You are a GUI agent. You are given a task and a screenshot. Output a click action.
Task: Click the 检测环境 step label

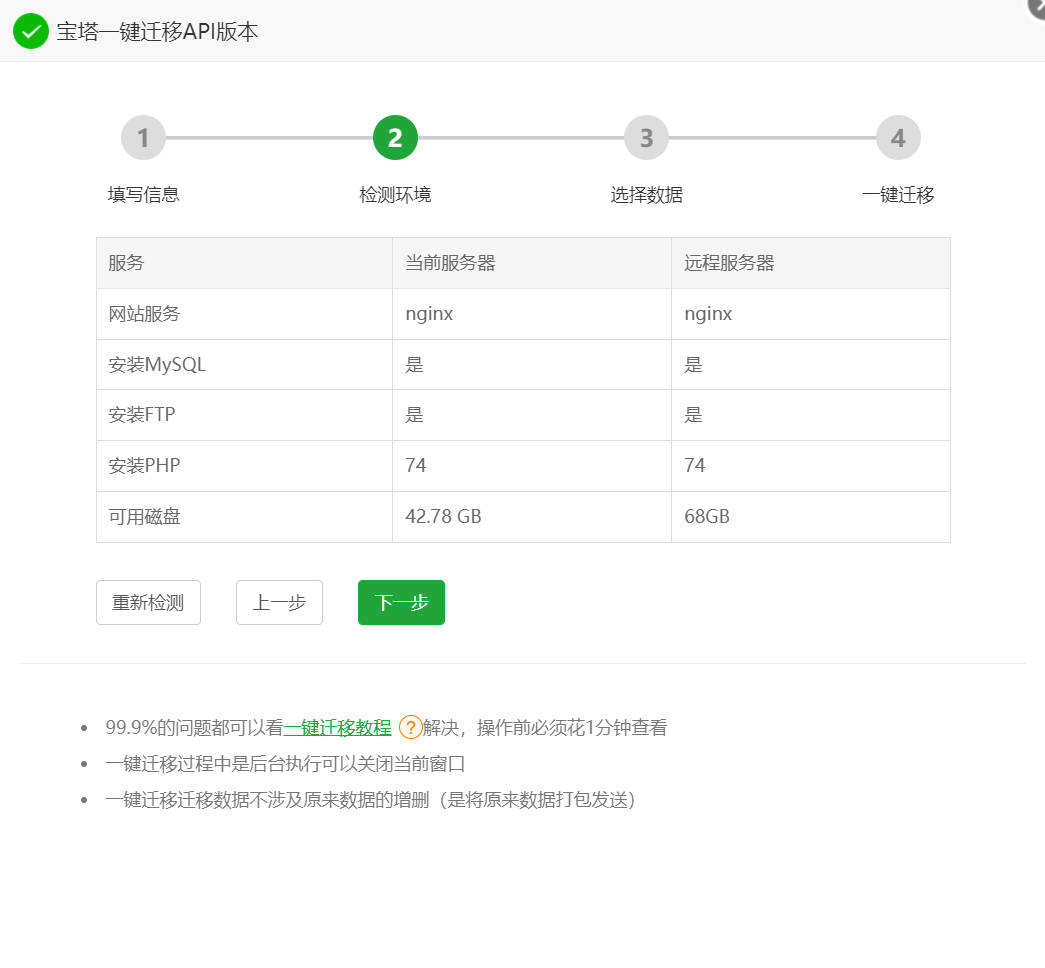click(x=394, y=195)
